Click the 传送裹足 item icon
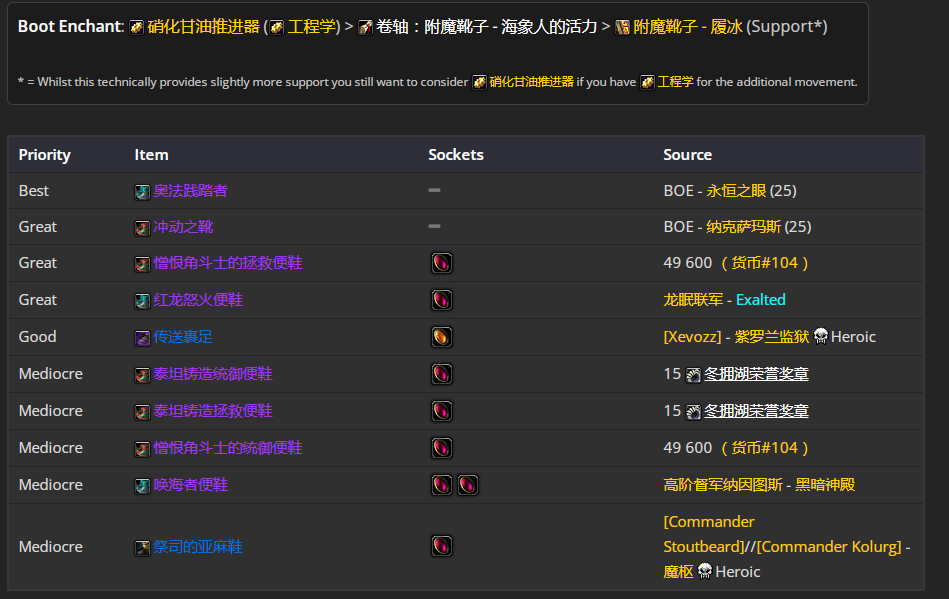This screenshot has height=599, width=949. pos(142,338)
